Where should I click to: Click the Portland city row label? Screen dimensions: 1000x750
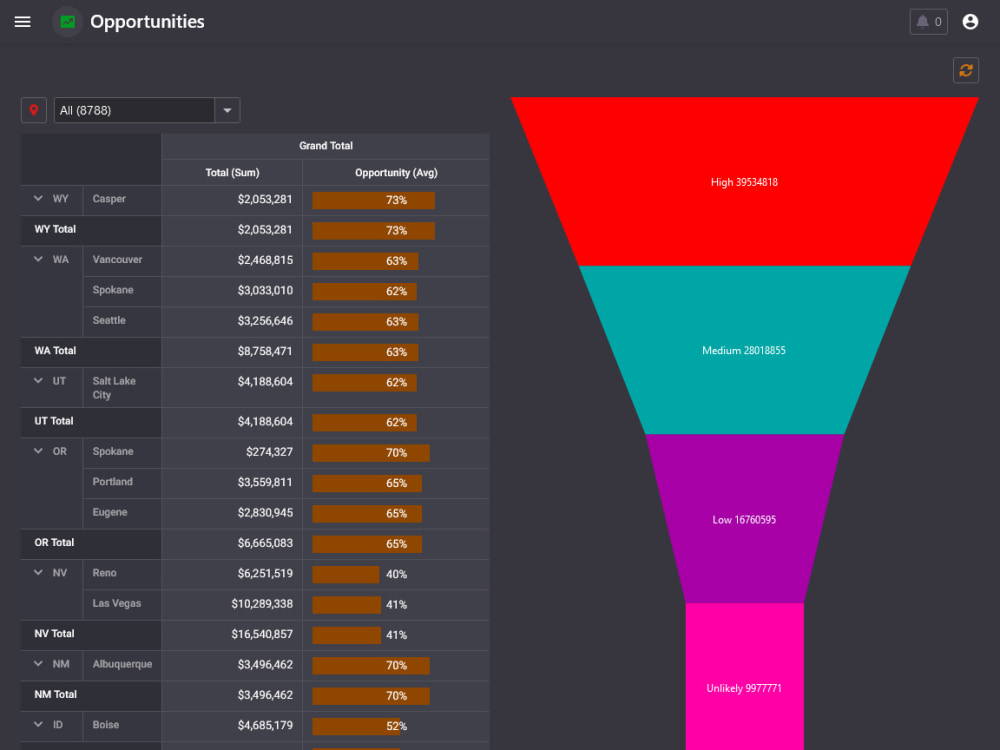tap(113, 482)
